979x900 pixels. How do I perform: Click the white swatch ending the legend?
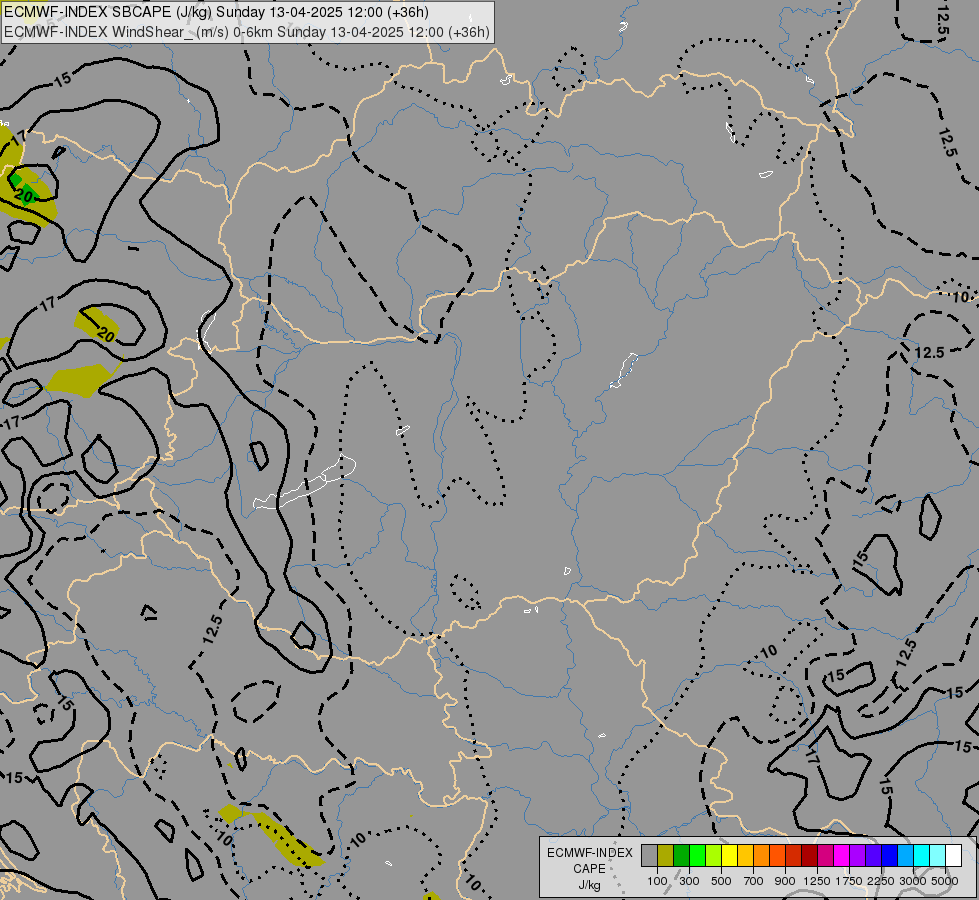(x=953, y=856)
